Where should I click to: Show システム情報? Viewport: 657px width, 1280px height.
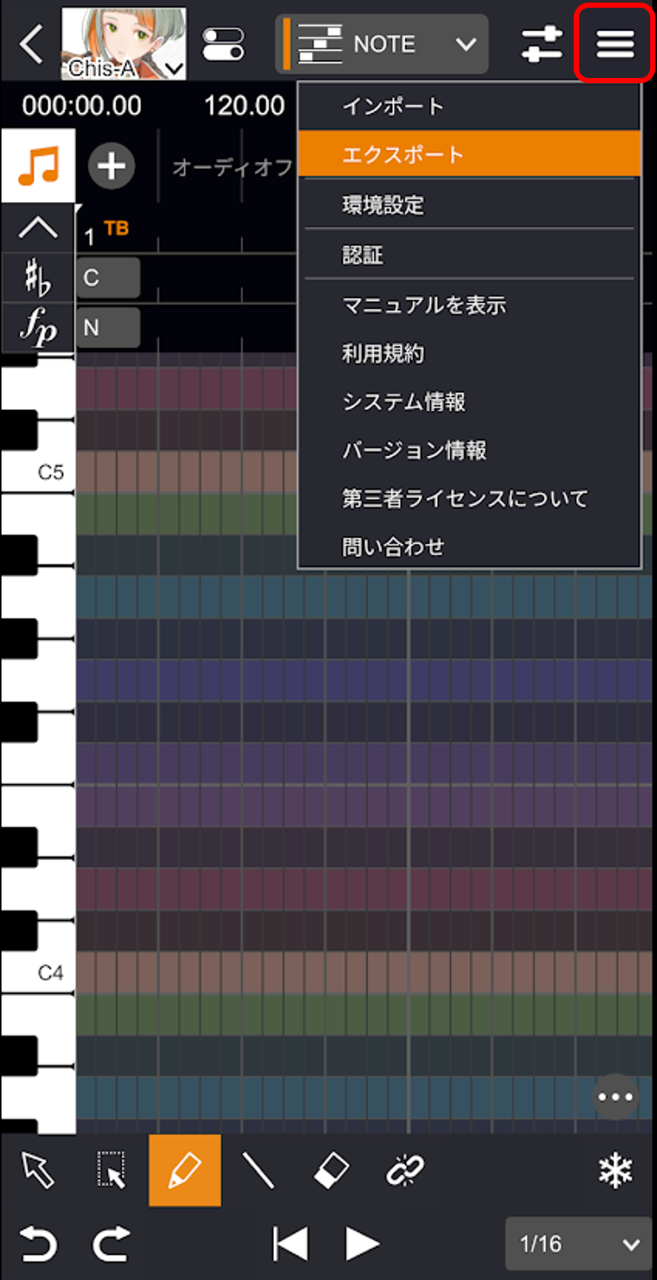click(469, 402)
